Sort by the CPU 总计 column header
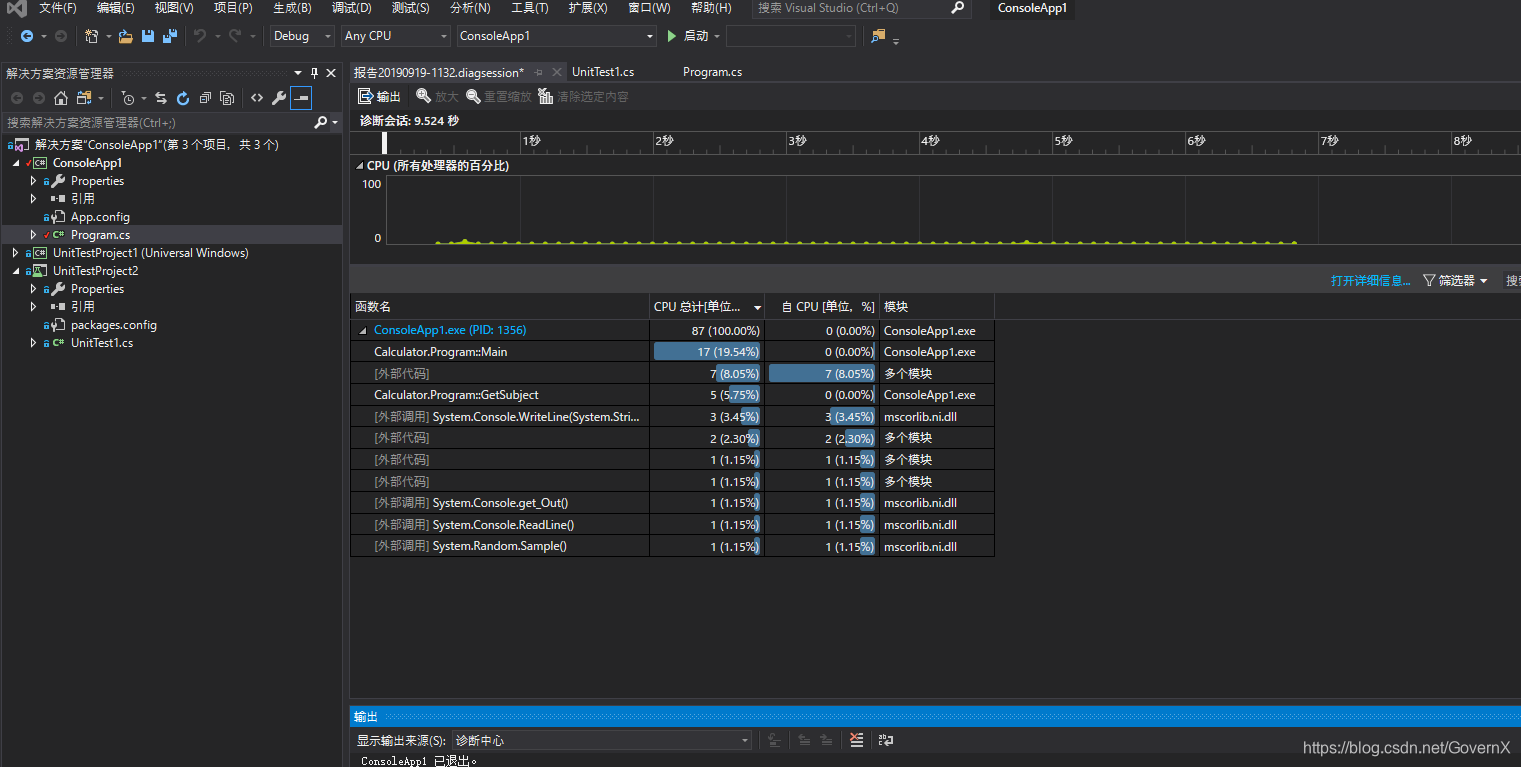 click(707, 307)
